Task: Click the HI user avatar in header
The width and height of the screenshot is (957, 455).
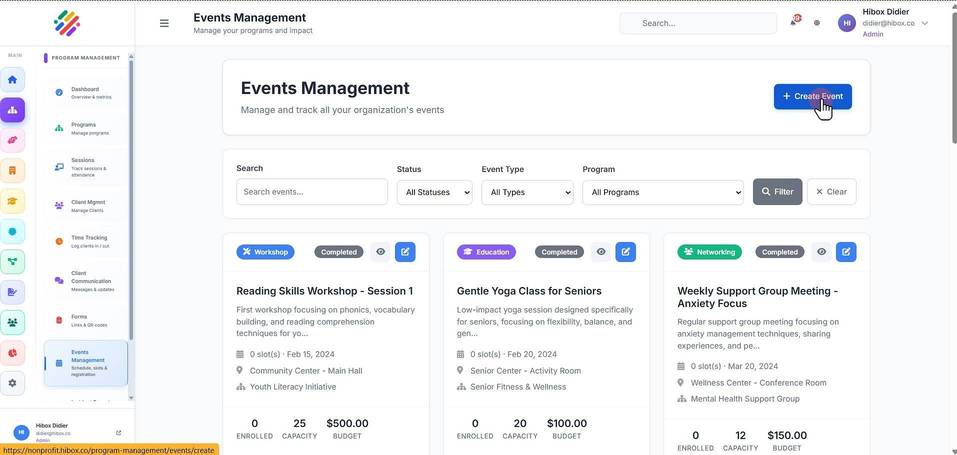Action: [847, 23]
